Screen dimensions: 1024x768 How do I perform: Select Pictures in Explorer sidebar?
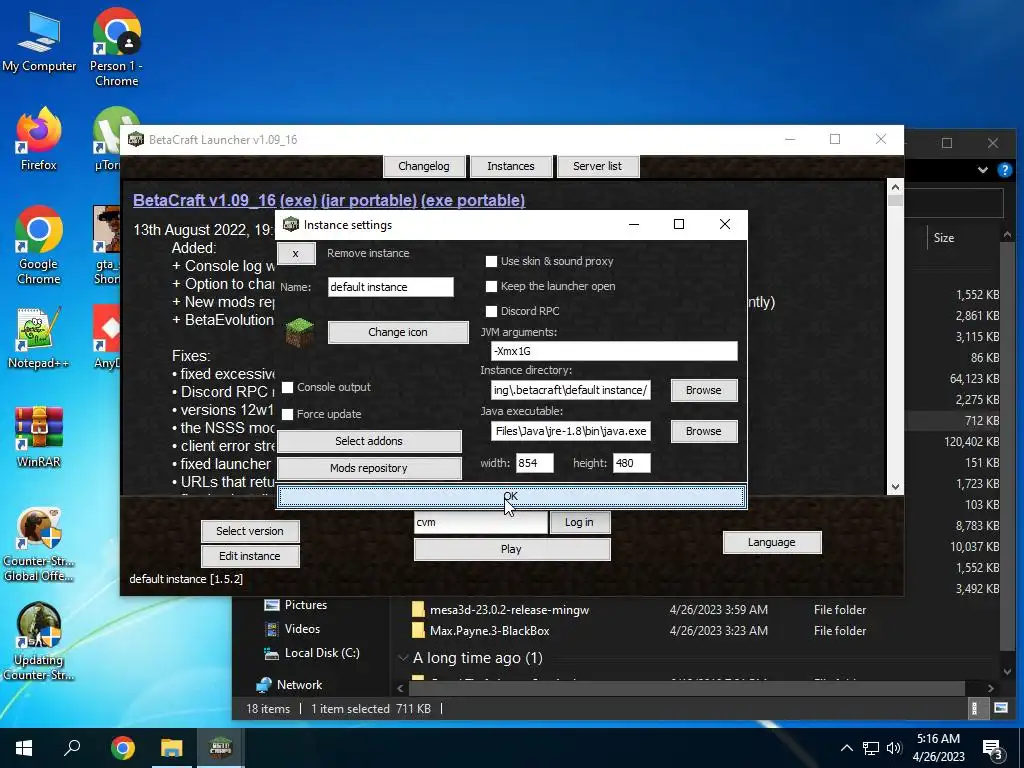click(x=295, y=605)
